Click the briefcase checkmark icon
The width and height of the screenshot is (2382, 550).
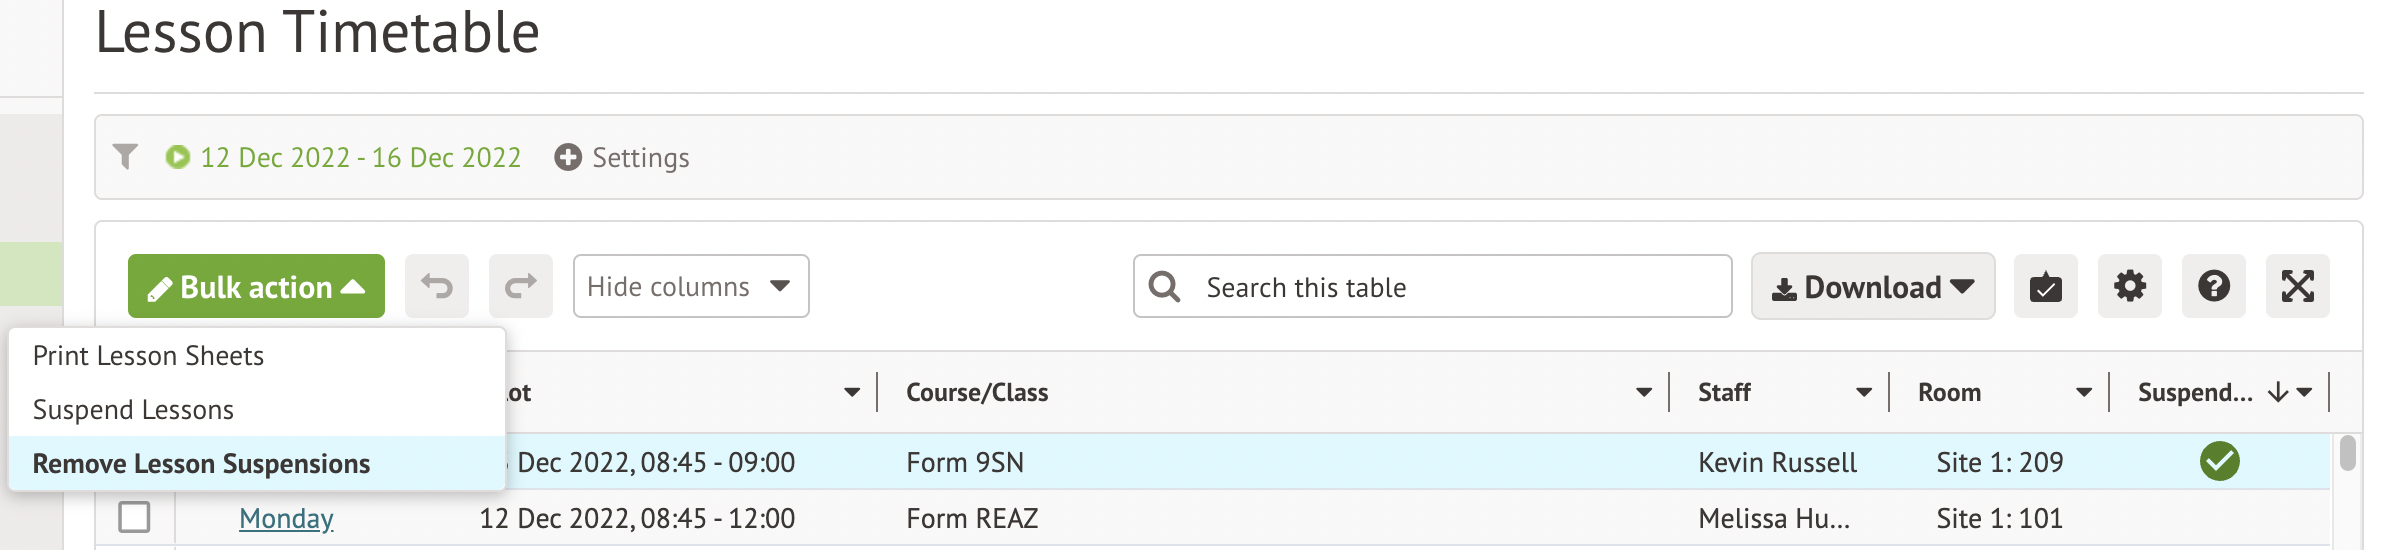click(x=2045, y=287)
